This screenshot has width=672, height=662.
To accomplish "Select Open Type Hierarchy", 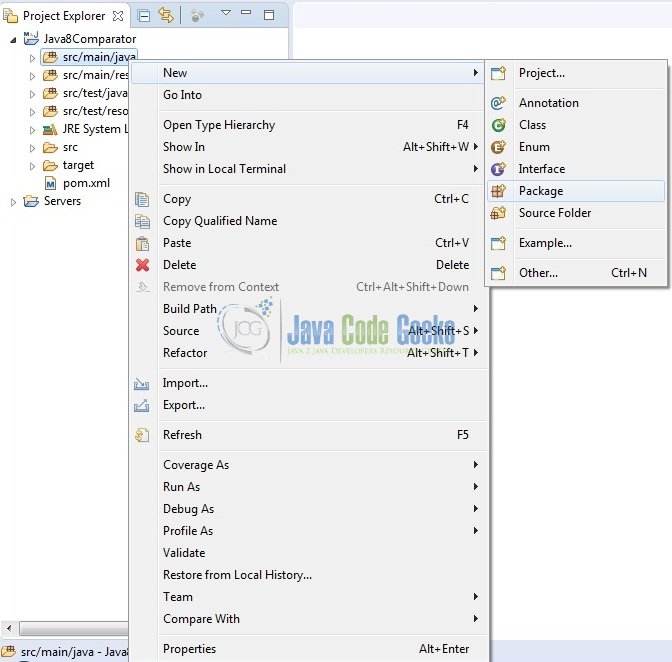I will click(x=308, y=125).
